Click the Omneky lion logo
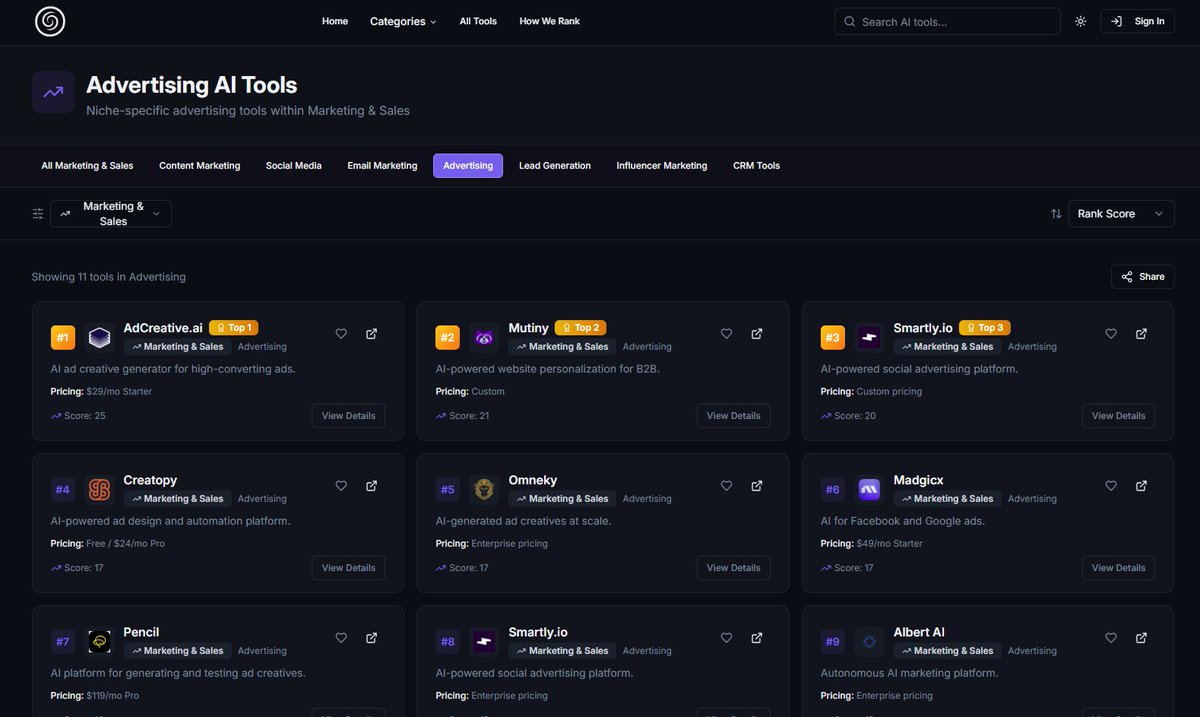Screen dimensions: 1200x717 click(484, 490)
